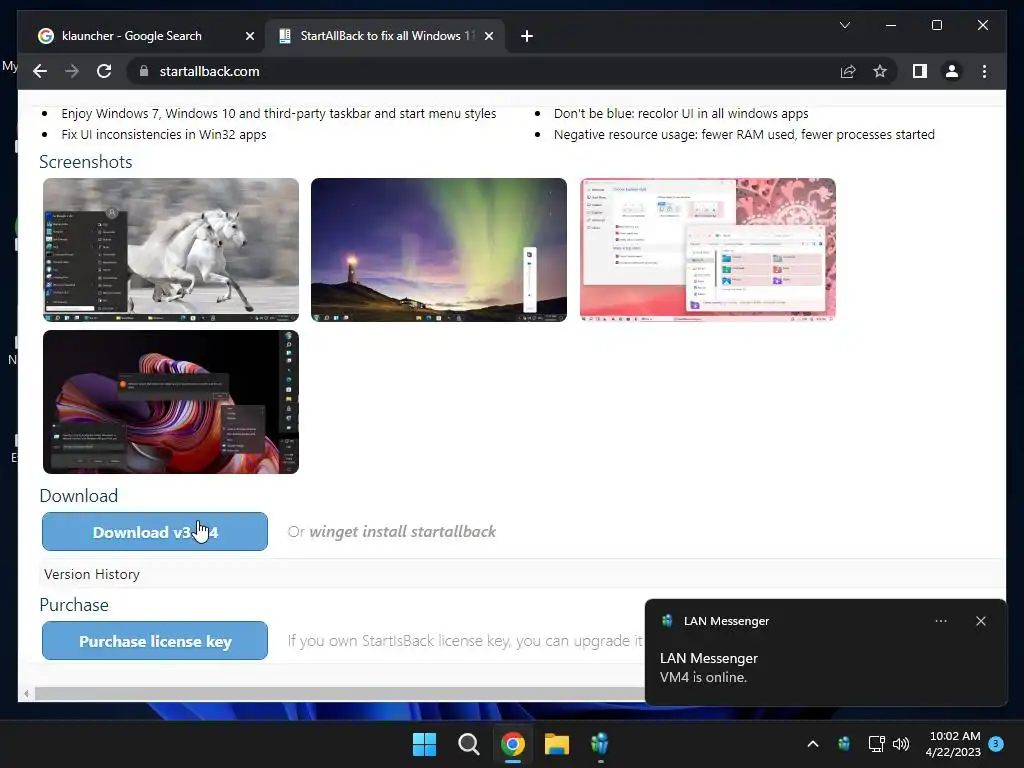Close the klauncher Google Search tab
The image size is (1024, 768).
point(249,36)
